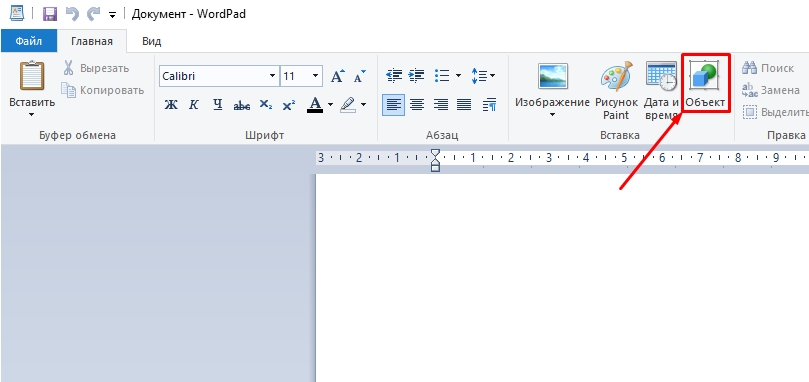
Task: Expand the Вставить dropdown arrow
Action: pos(32,114)
